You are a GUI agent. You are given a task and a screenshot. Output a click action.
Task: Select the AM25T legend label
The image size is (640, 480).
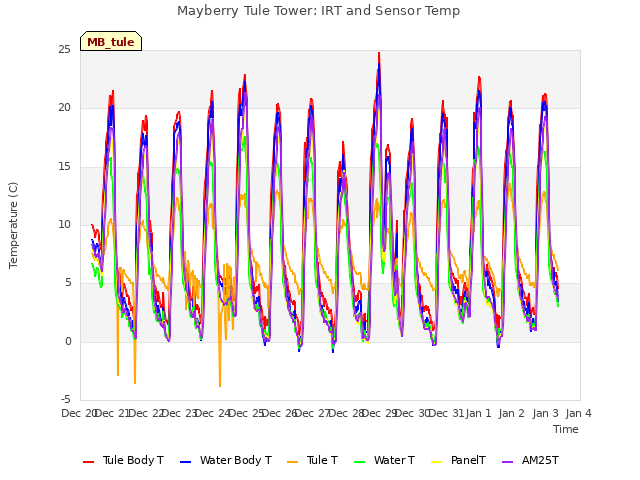tap(540, 460)
